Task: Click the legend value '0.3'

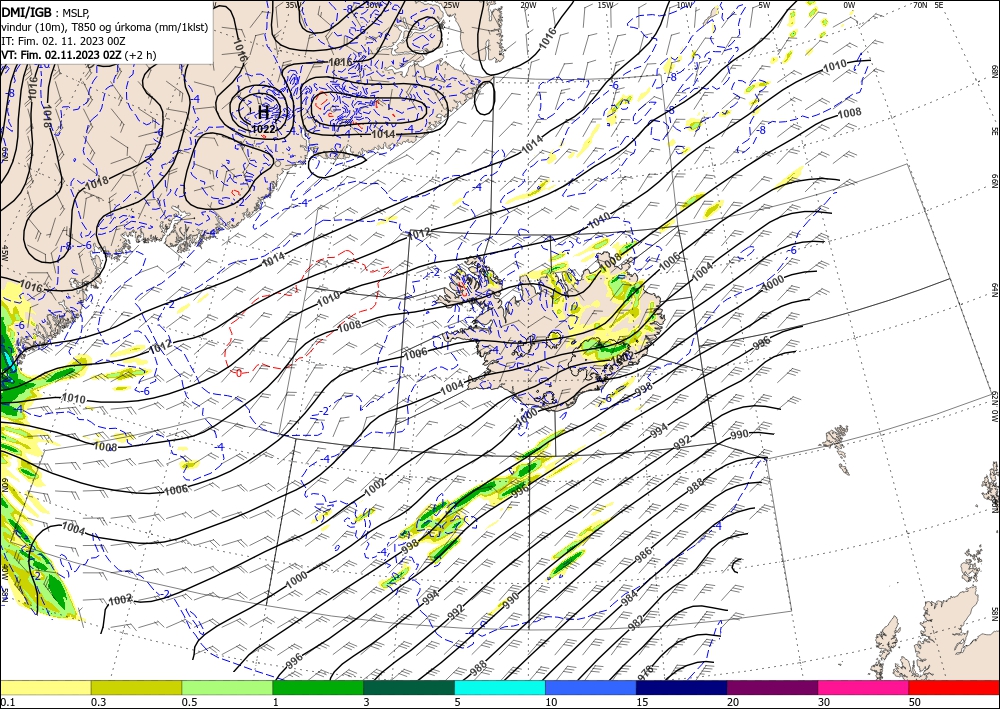Action: pyautogui.click(x=98, y=702)
